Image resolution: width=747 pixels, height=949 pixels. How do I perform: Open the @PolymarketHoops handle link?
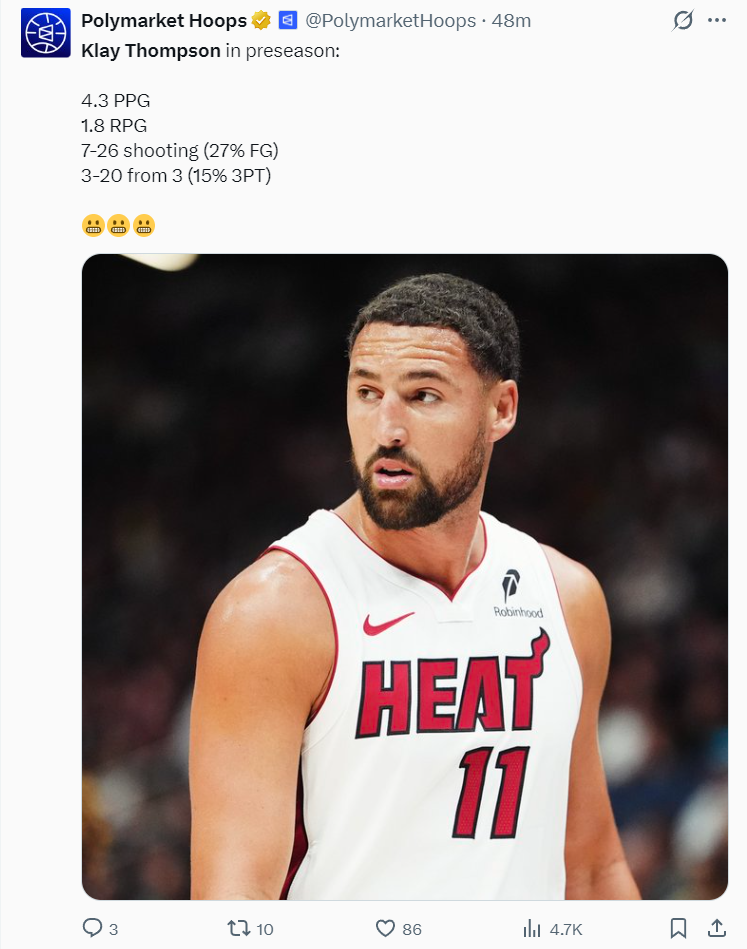(390, 21)
